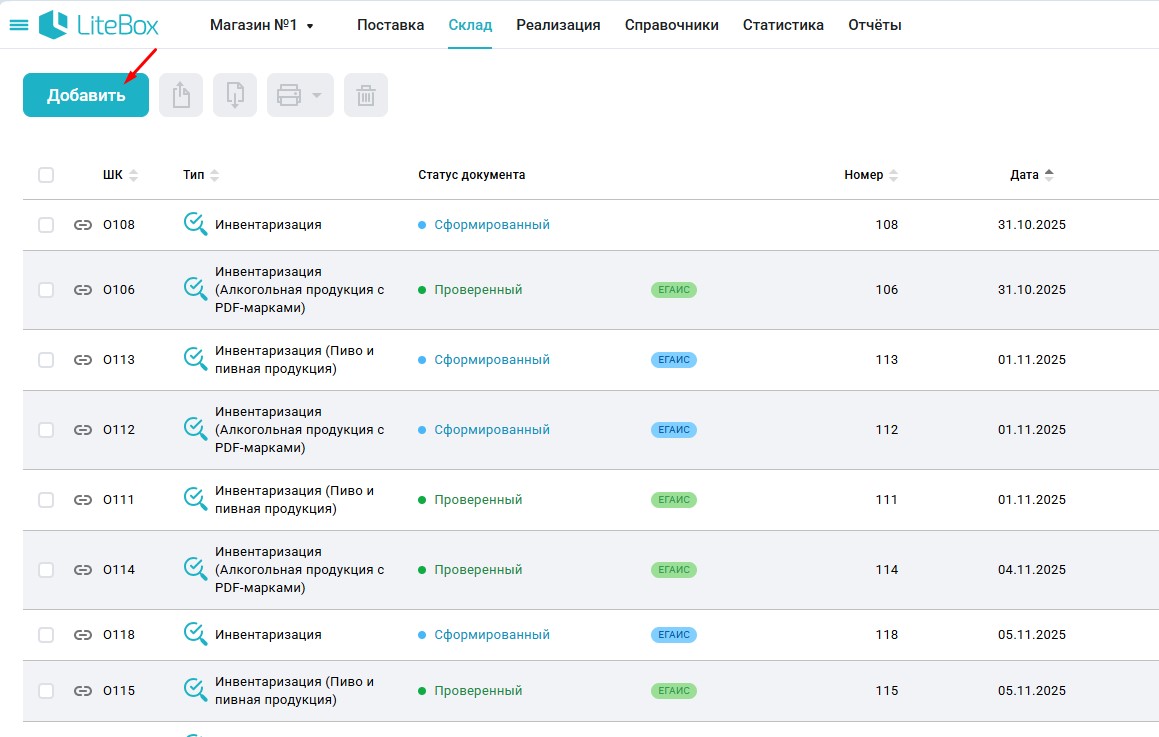Viewport: 1159px width, 737px height.
Task: Switch to the Поставка tab
Action: [390, 25]
